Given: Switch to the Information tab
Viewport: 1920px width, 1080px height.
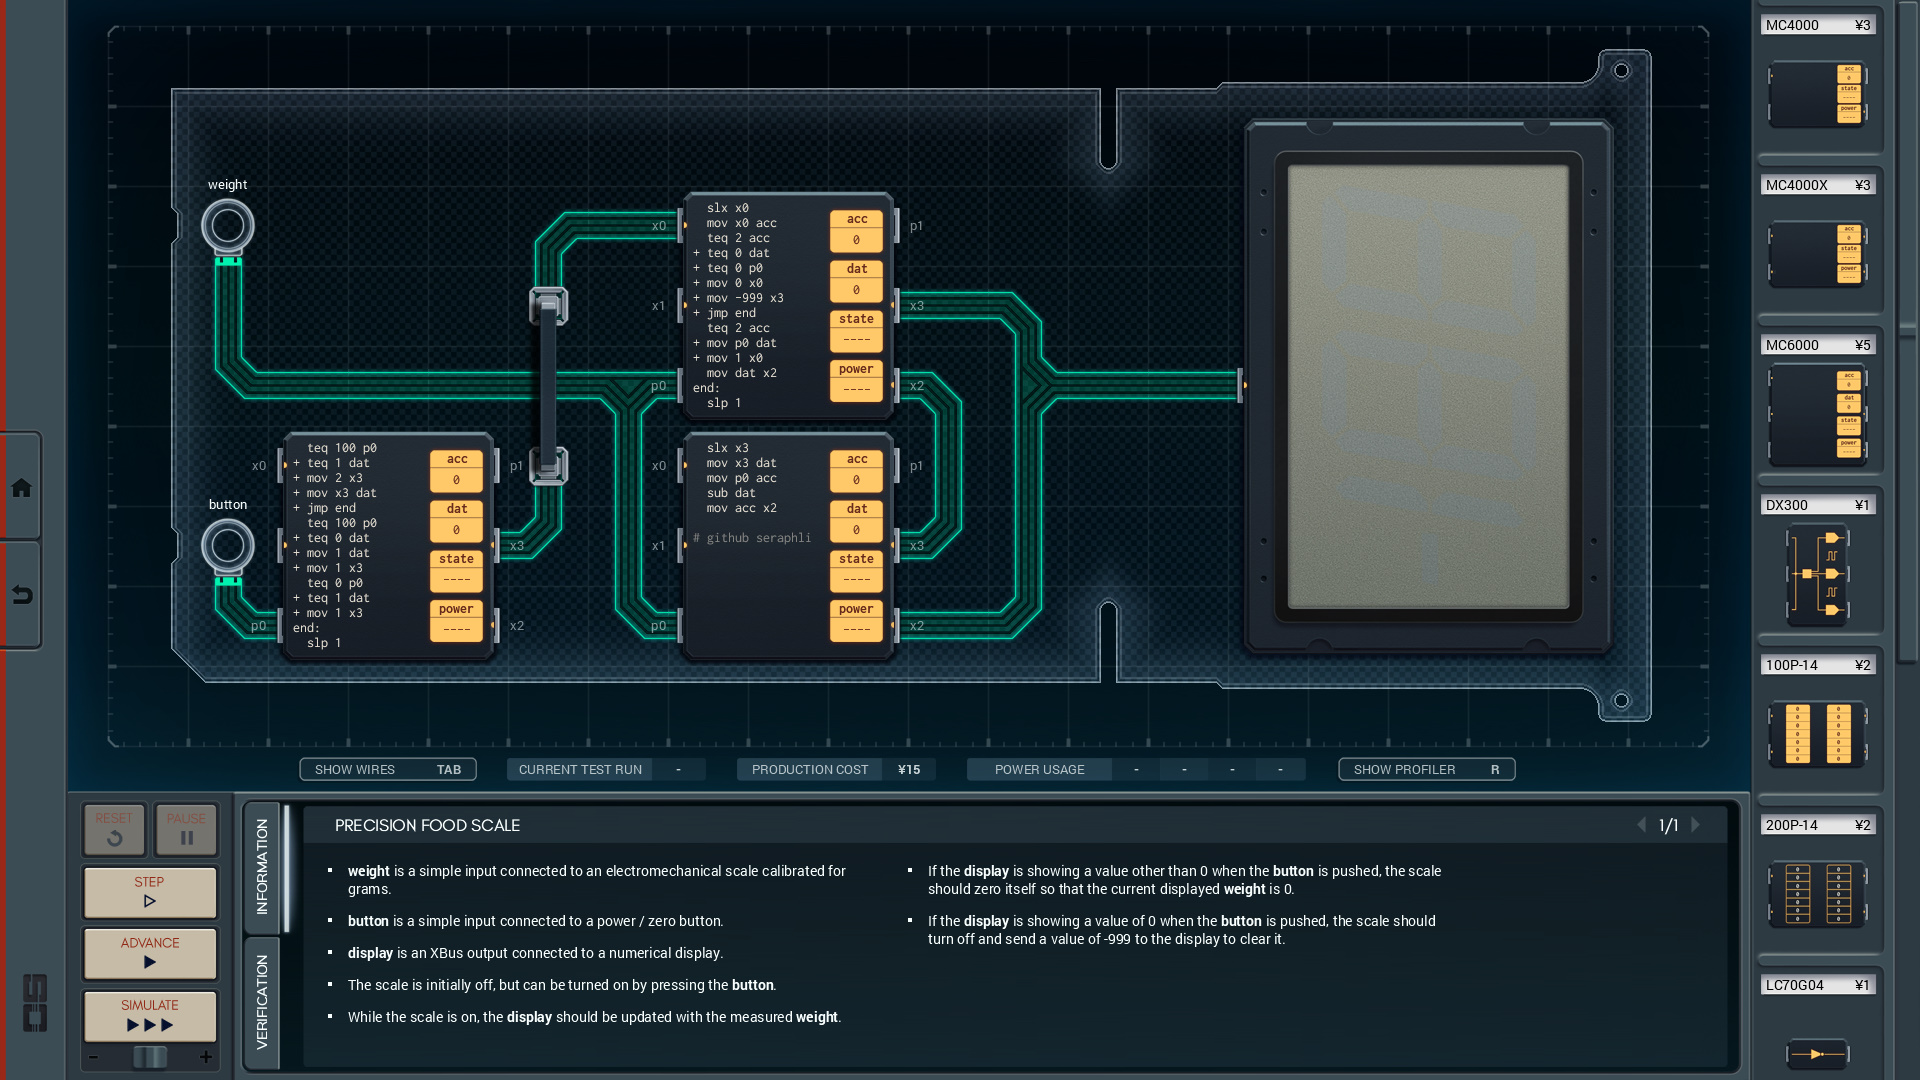Looking at the screenshot, I should [x=262, y=866].
